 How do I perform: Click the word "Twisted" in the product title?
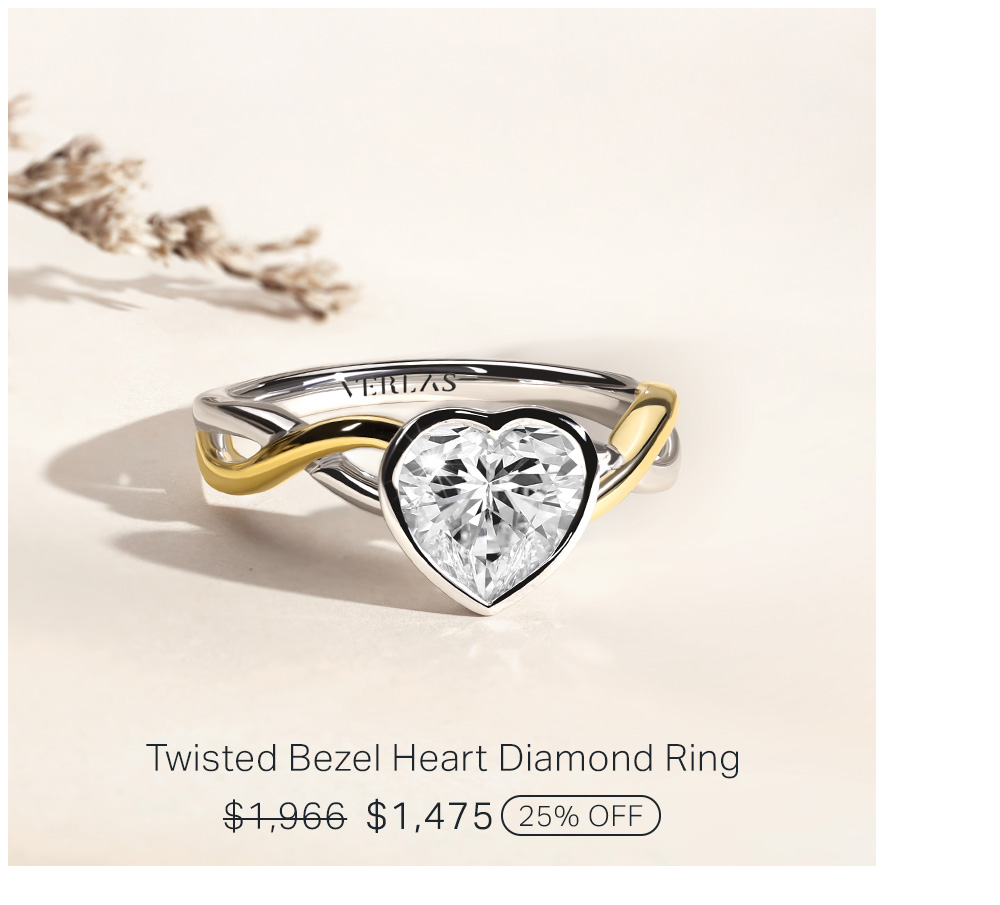[x=212, y=758]
